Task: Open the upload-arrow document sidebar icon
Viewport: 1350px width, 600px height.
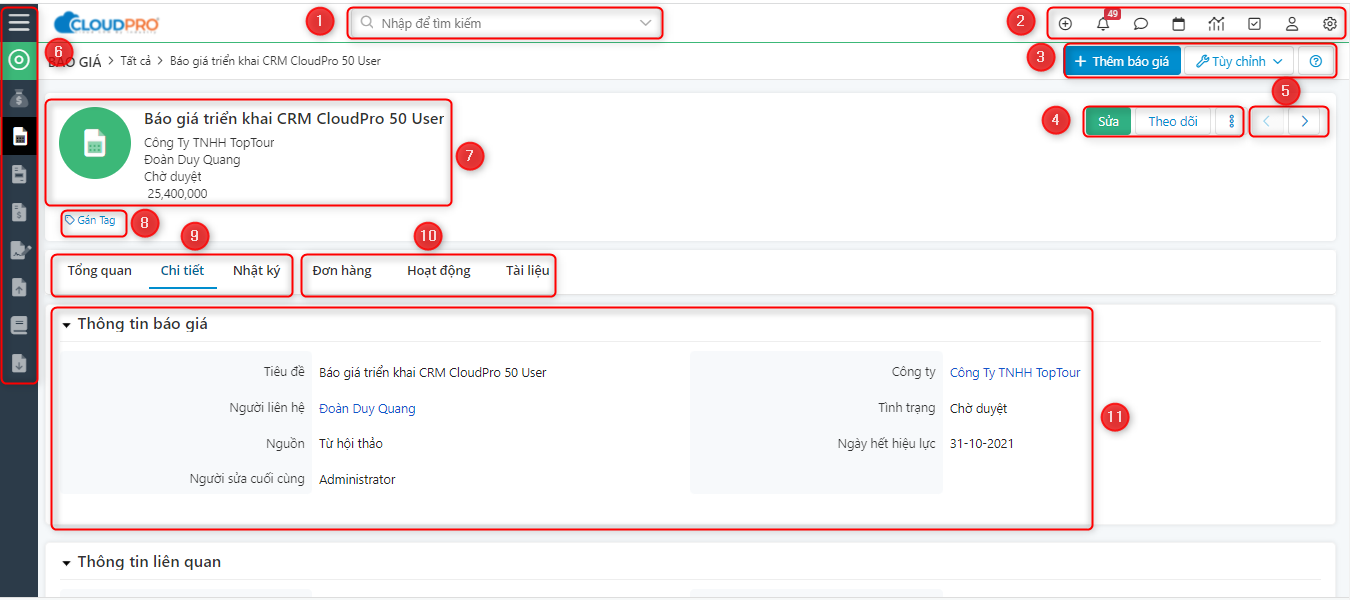Action: (x=19, y=288)
